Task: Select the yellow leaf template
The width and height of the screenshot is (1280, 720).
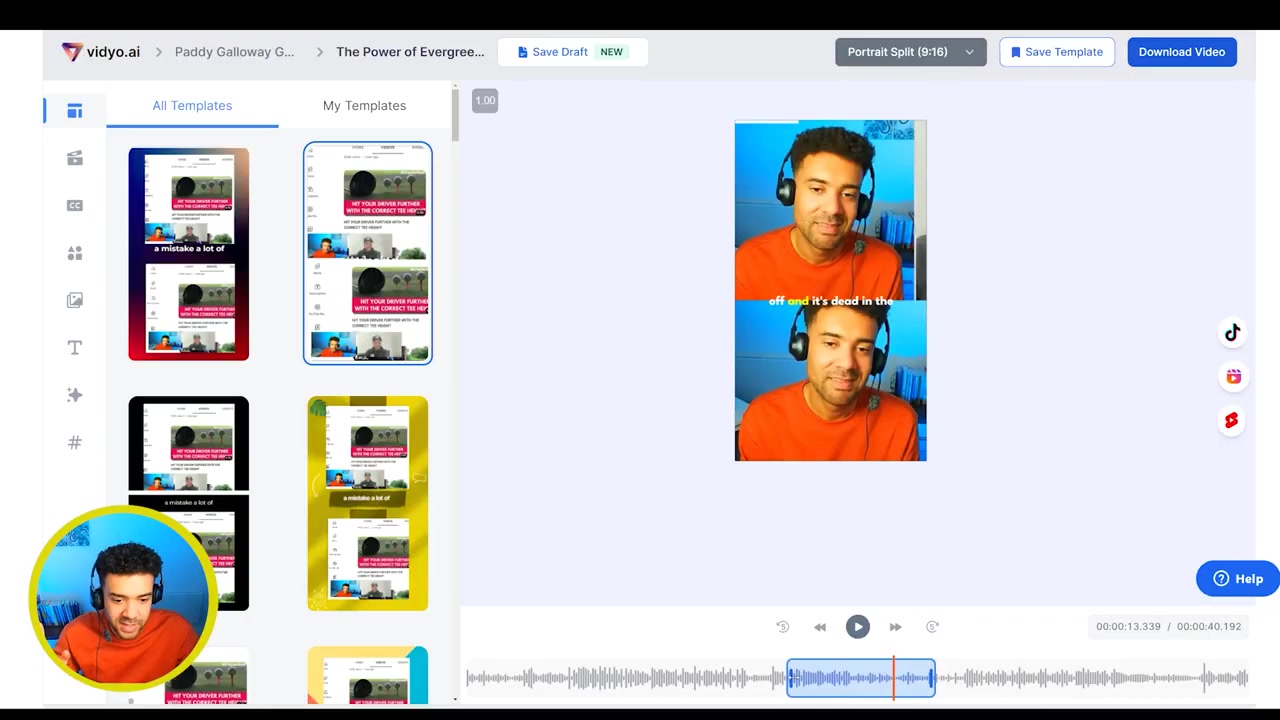Action: (x=368, y=503)
